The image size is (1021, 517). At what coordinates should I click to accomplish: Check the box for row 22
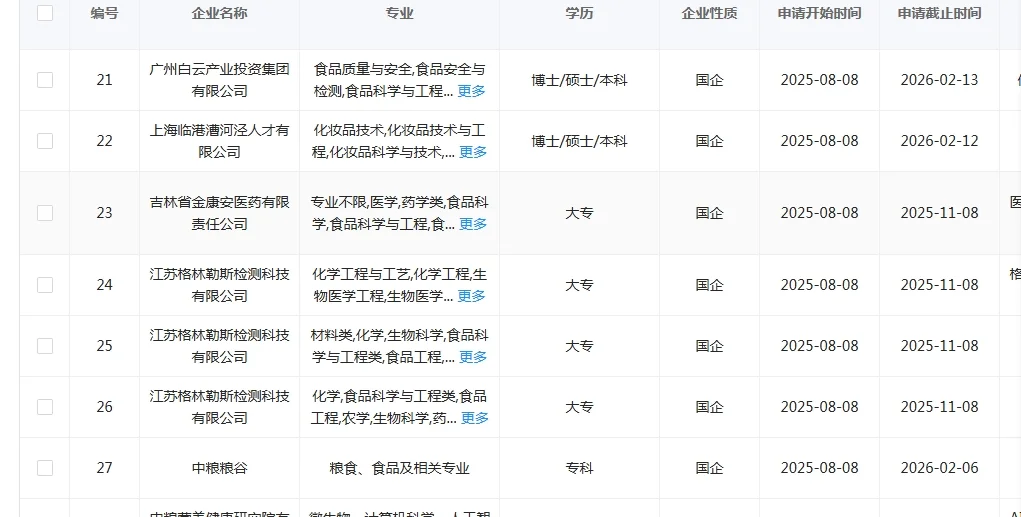(45, 141)
